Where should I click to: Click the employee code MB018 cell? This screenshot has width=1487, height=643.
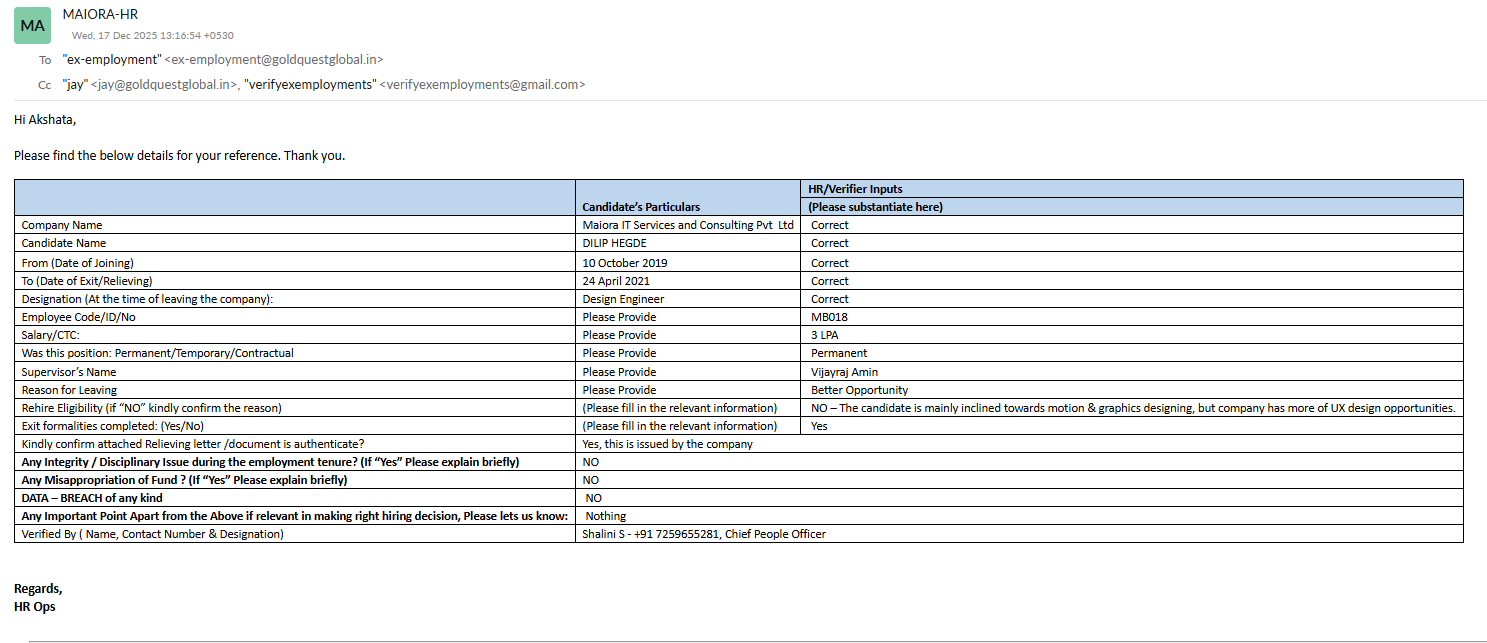point(1133,317)
